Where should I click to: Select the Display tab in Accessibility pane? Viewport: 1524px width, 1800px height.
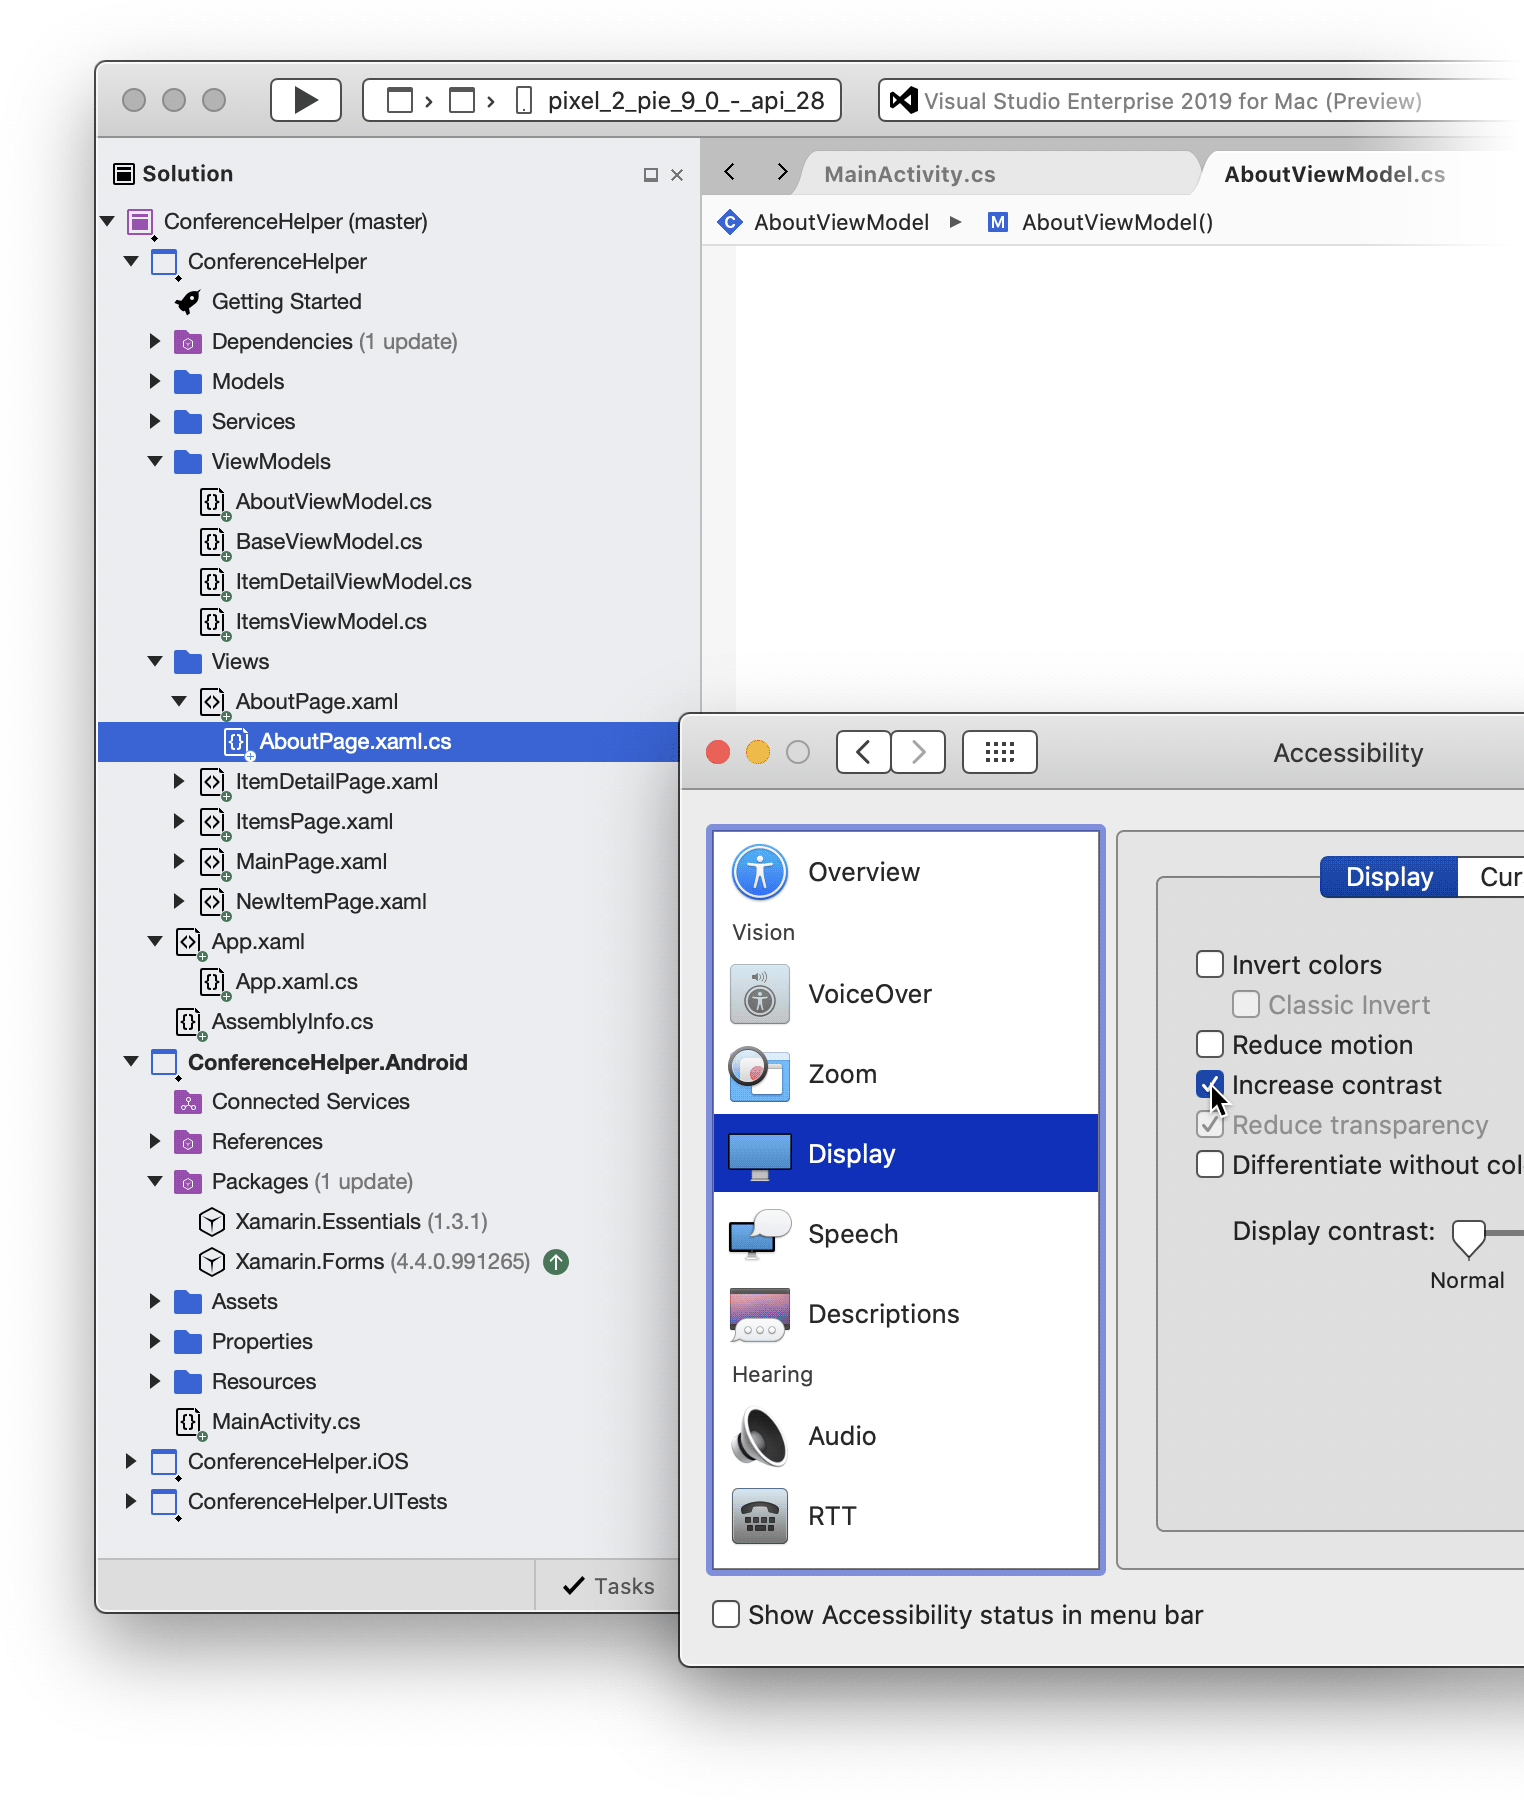1388,877
